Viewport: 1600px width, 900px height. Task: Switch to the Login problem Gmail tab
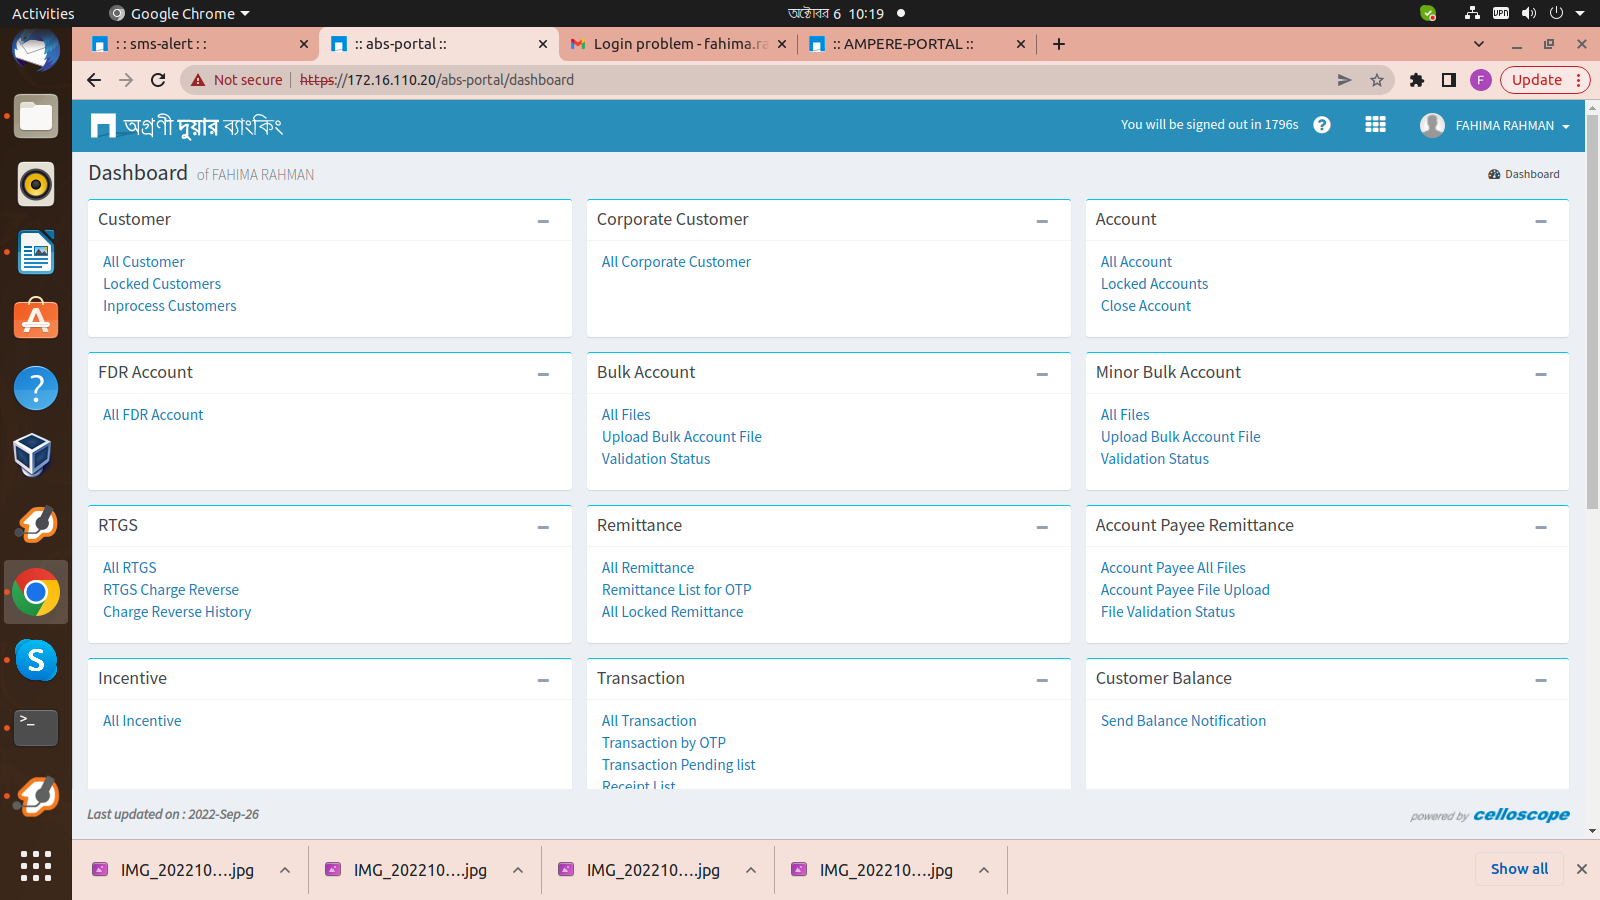point(677,44)
